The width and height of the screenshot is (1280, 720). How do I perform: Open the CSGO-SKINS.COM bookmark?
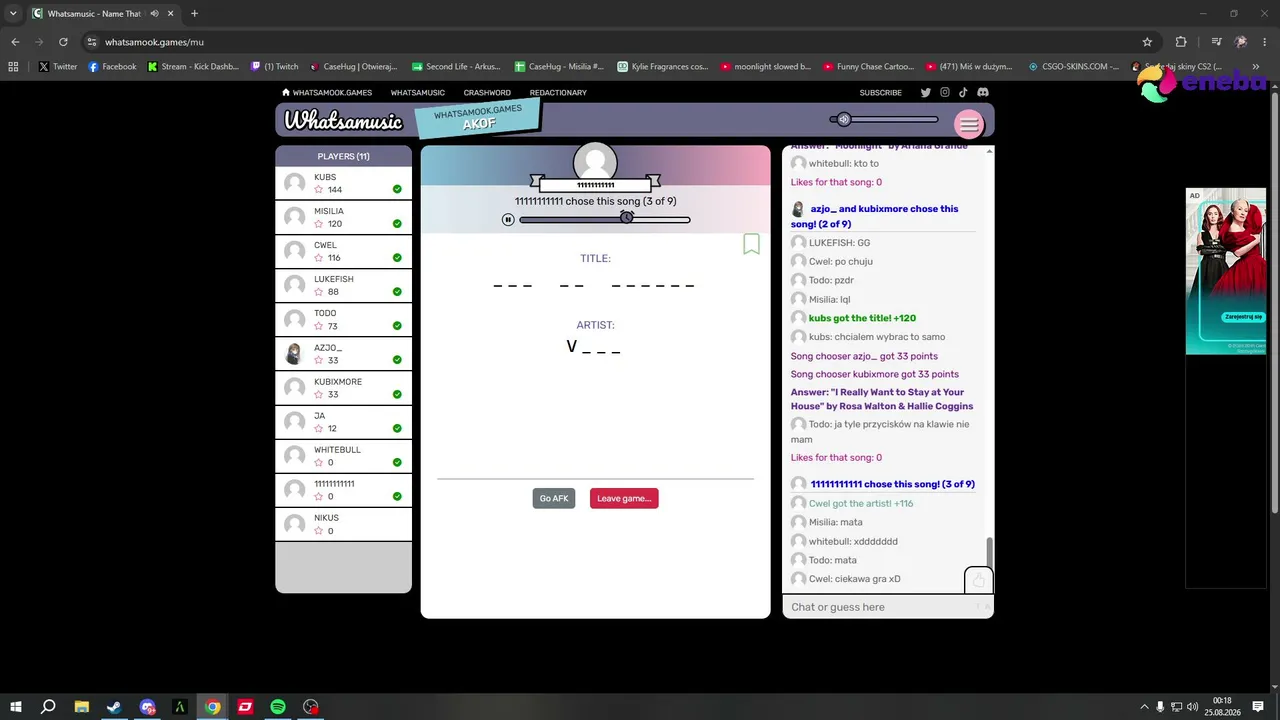point(1074,67)
